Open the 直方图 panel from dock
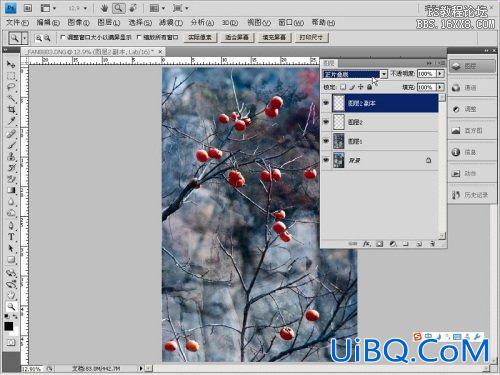This screenshot has height=375, width=500. pos(471,131)
